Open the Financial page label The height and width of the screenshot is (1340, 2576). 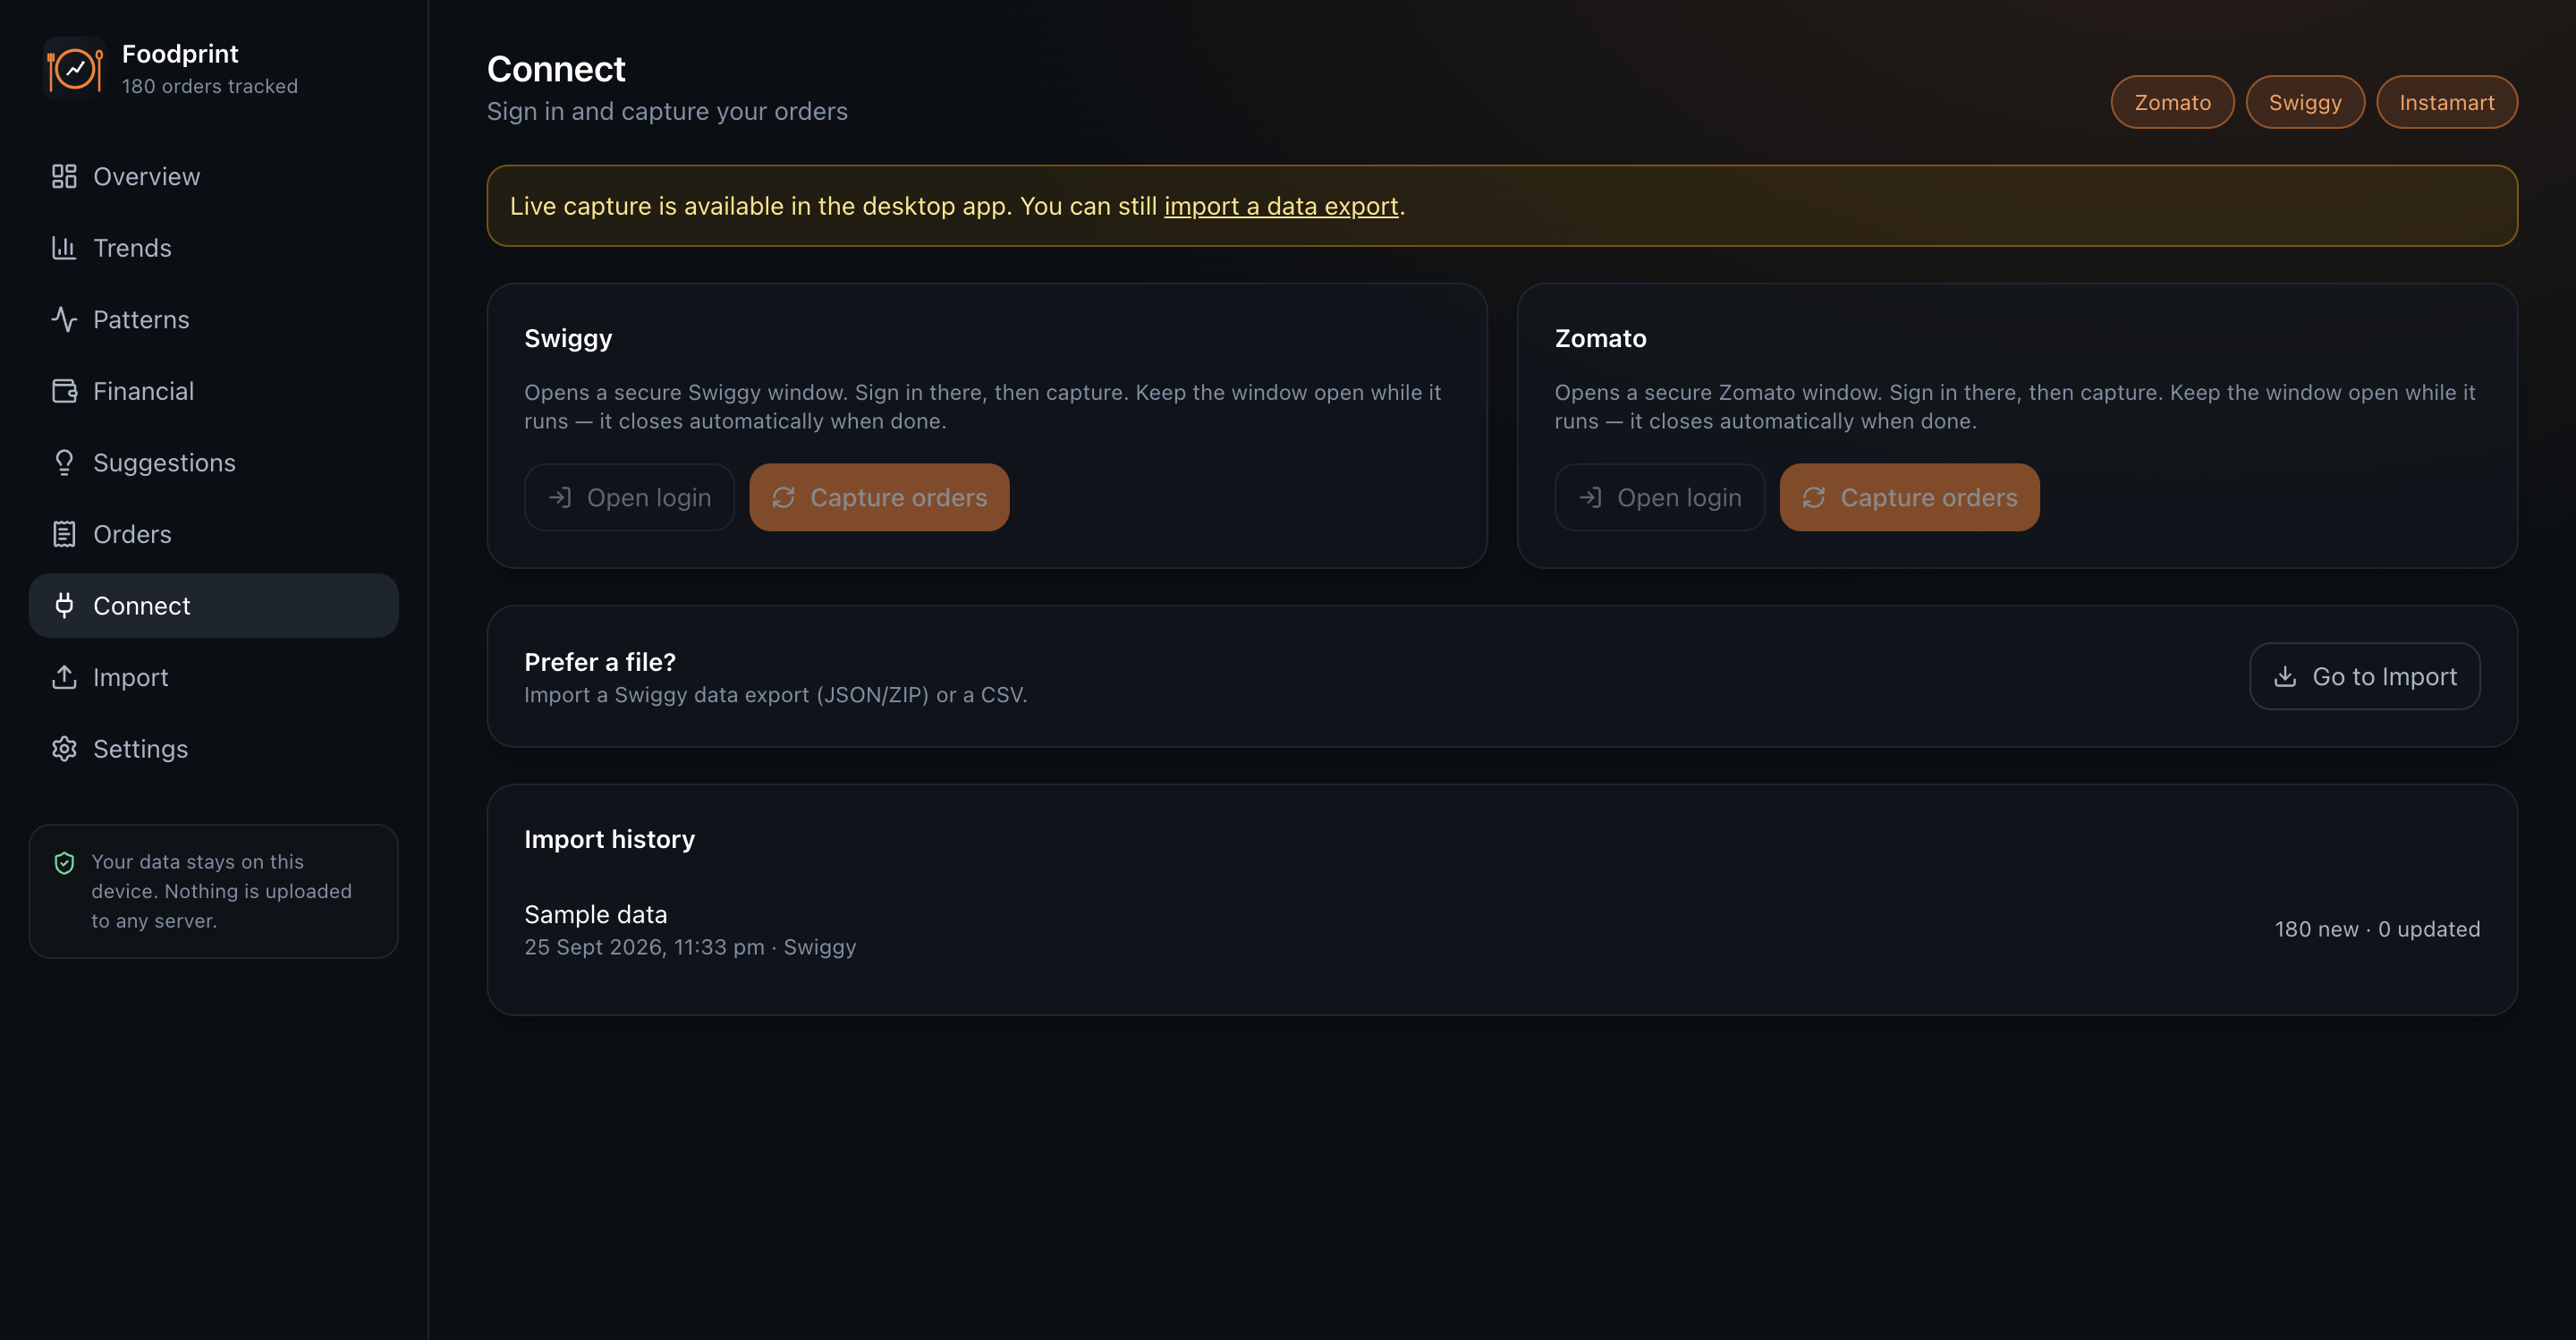[x=143, y=391]
